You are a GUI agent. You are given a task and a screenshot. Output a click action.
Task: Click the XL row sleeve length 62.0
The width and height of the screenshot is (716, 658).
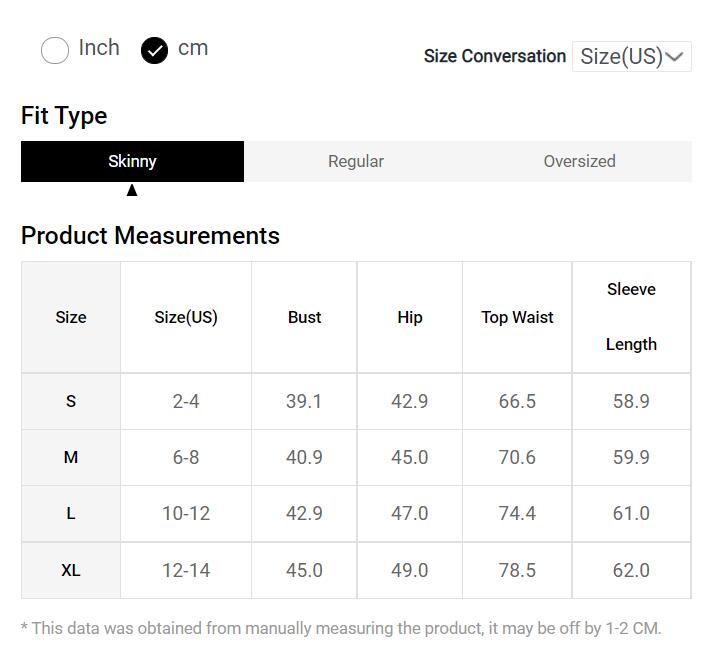click(x=631, y=570)
